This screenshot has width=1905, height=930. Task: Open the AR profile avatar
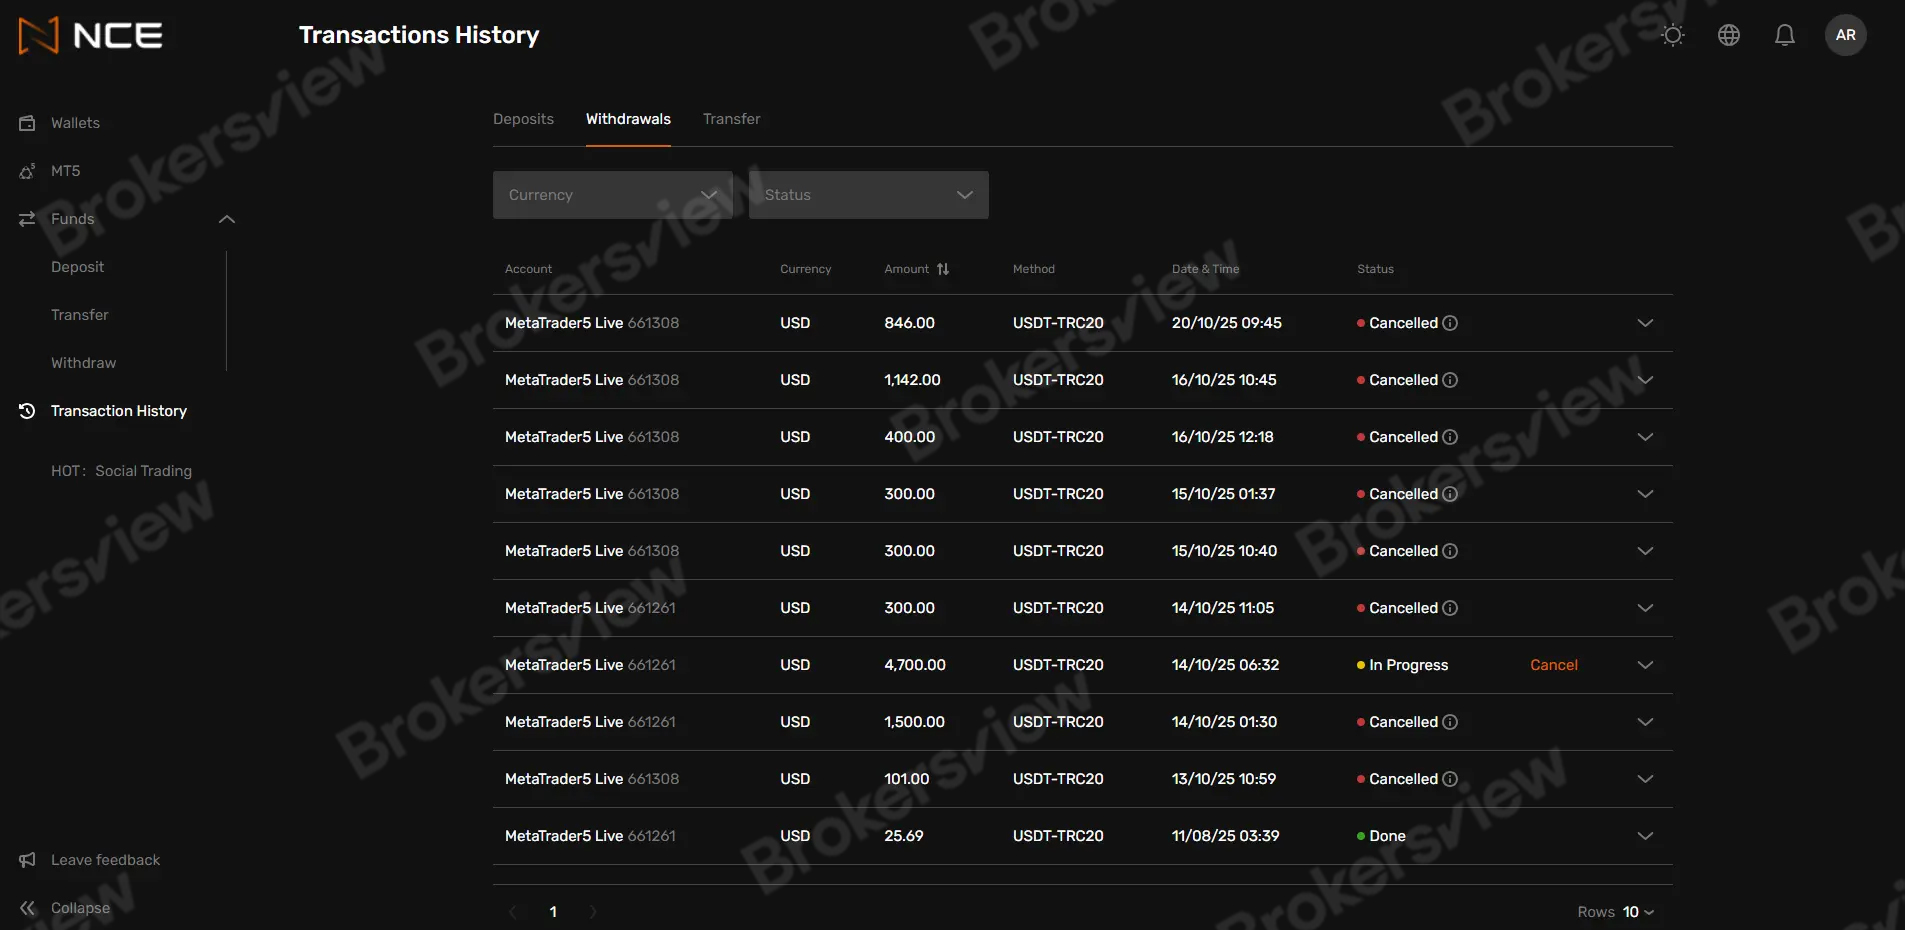pyautogui.click(x=1845, y=35)
